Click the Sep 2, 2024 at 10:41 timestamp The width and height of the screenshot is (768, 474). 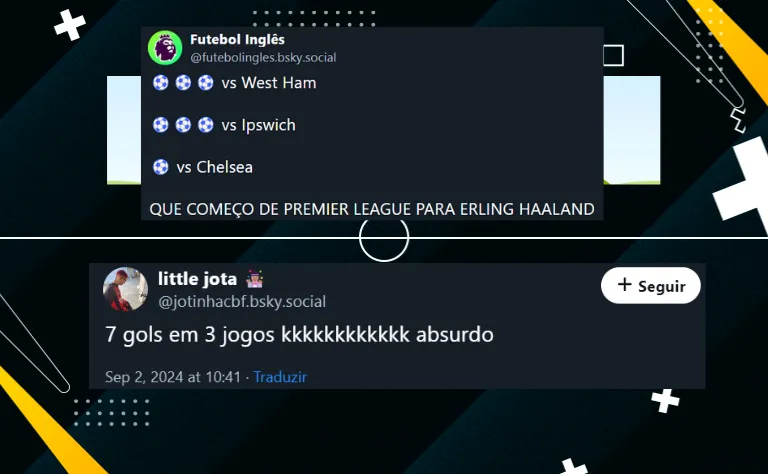pos(173,377)
